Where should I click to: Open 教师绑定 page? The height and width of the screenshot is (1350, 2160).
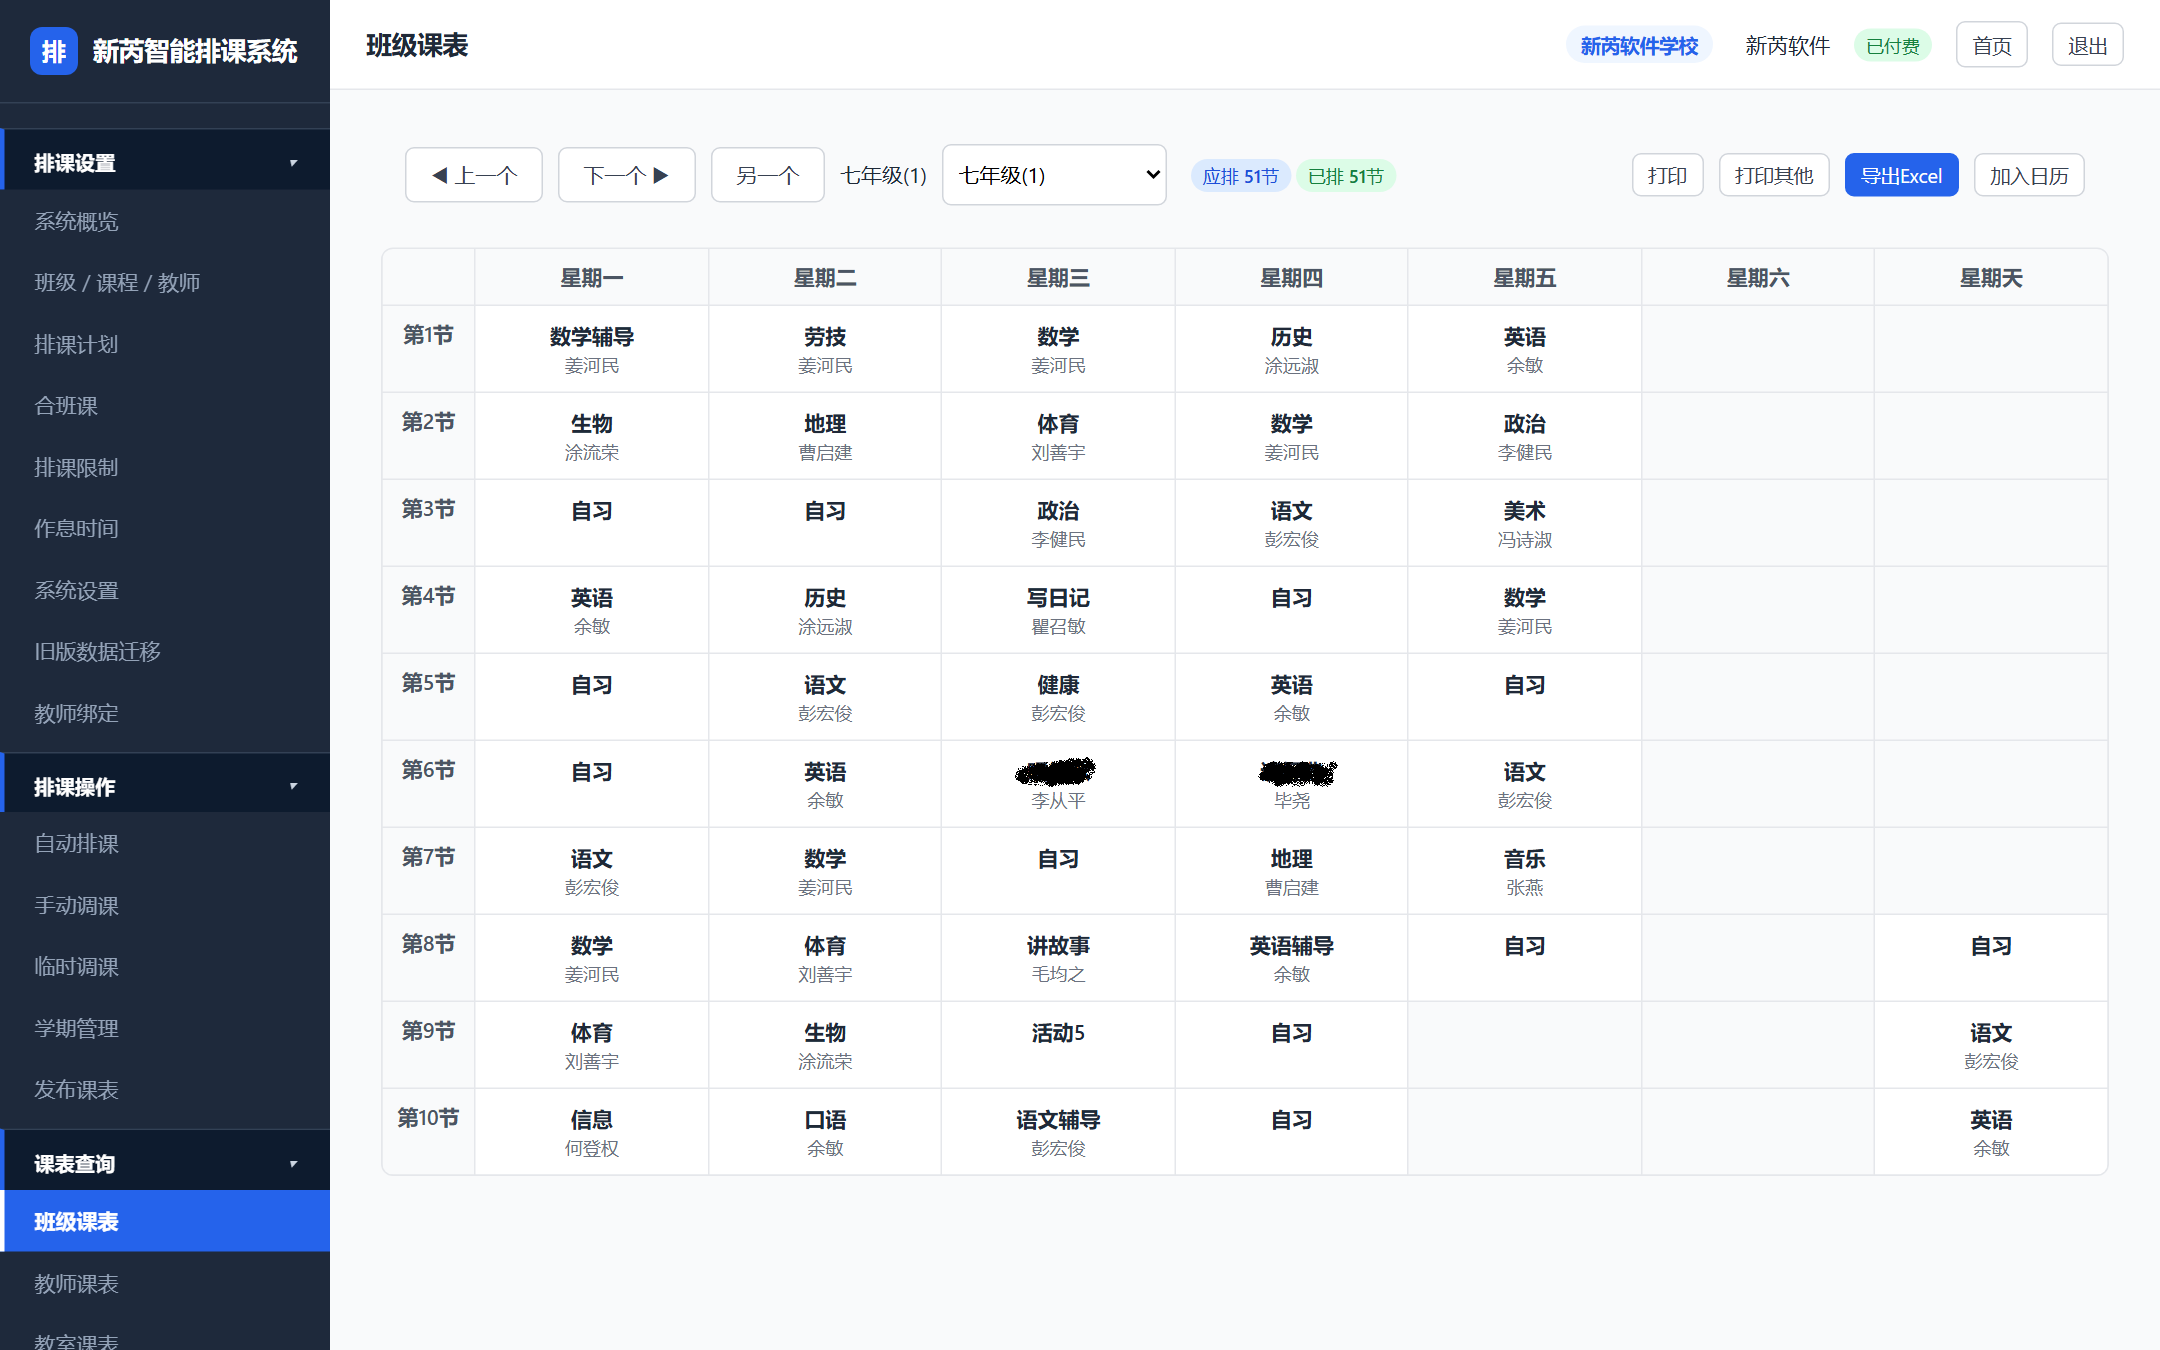pos(165,713)
